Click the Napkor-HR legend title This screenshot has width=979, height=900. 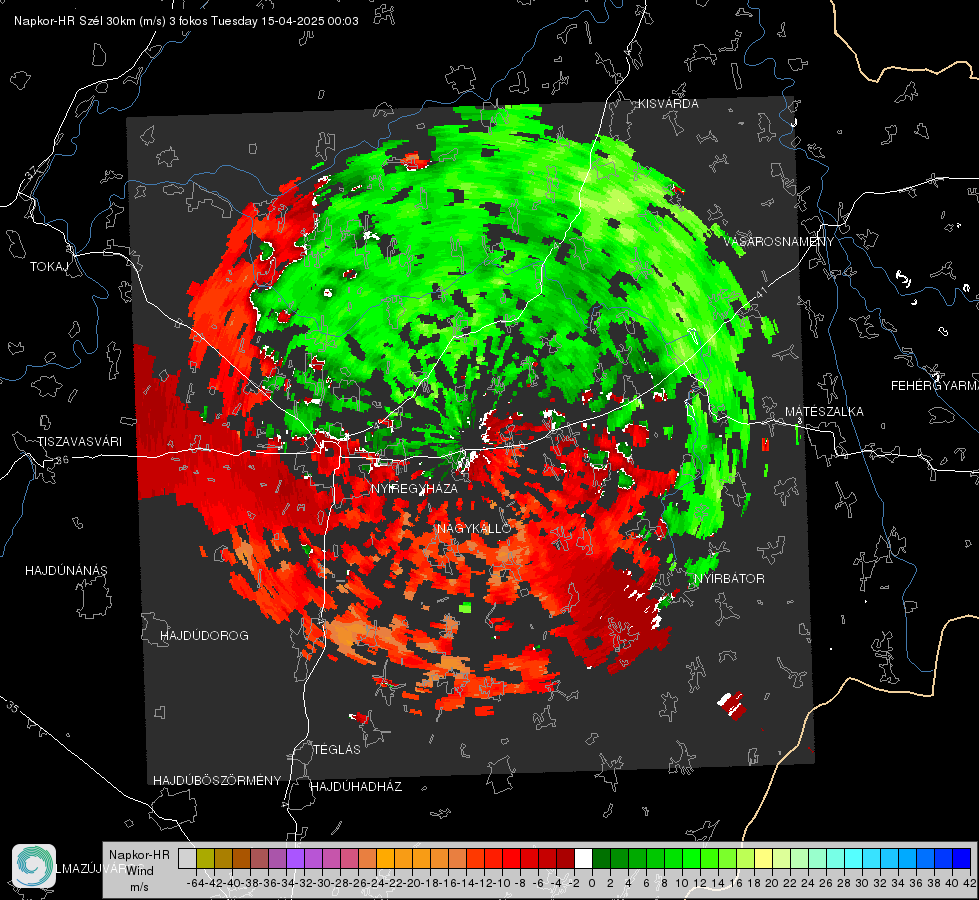coord(139,854)
